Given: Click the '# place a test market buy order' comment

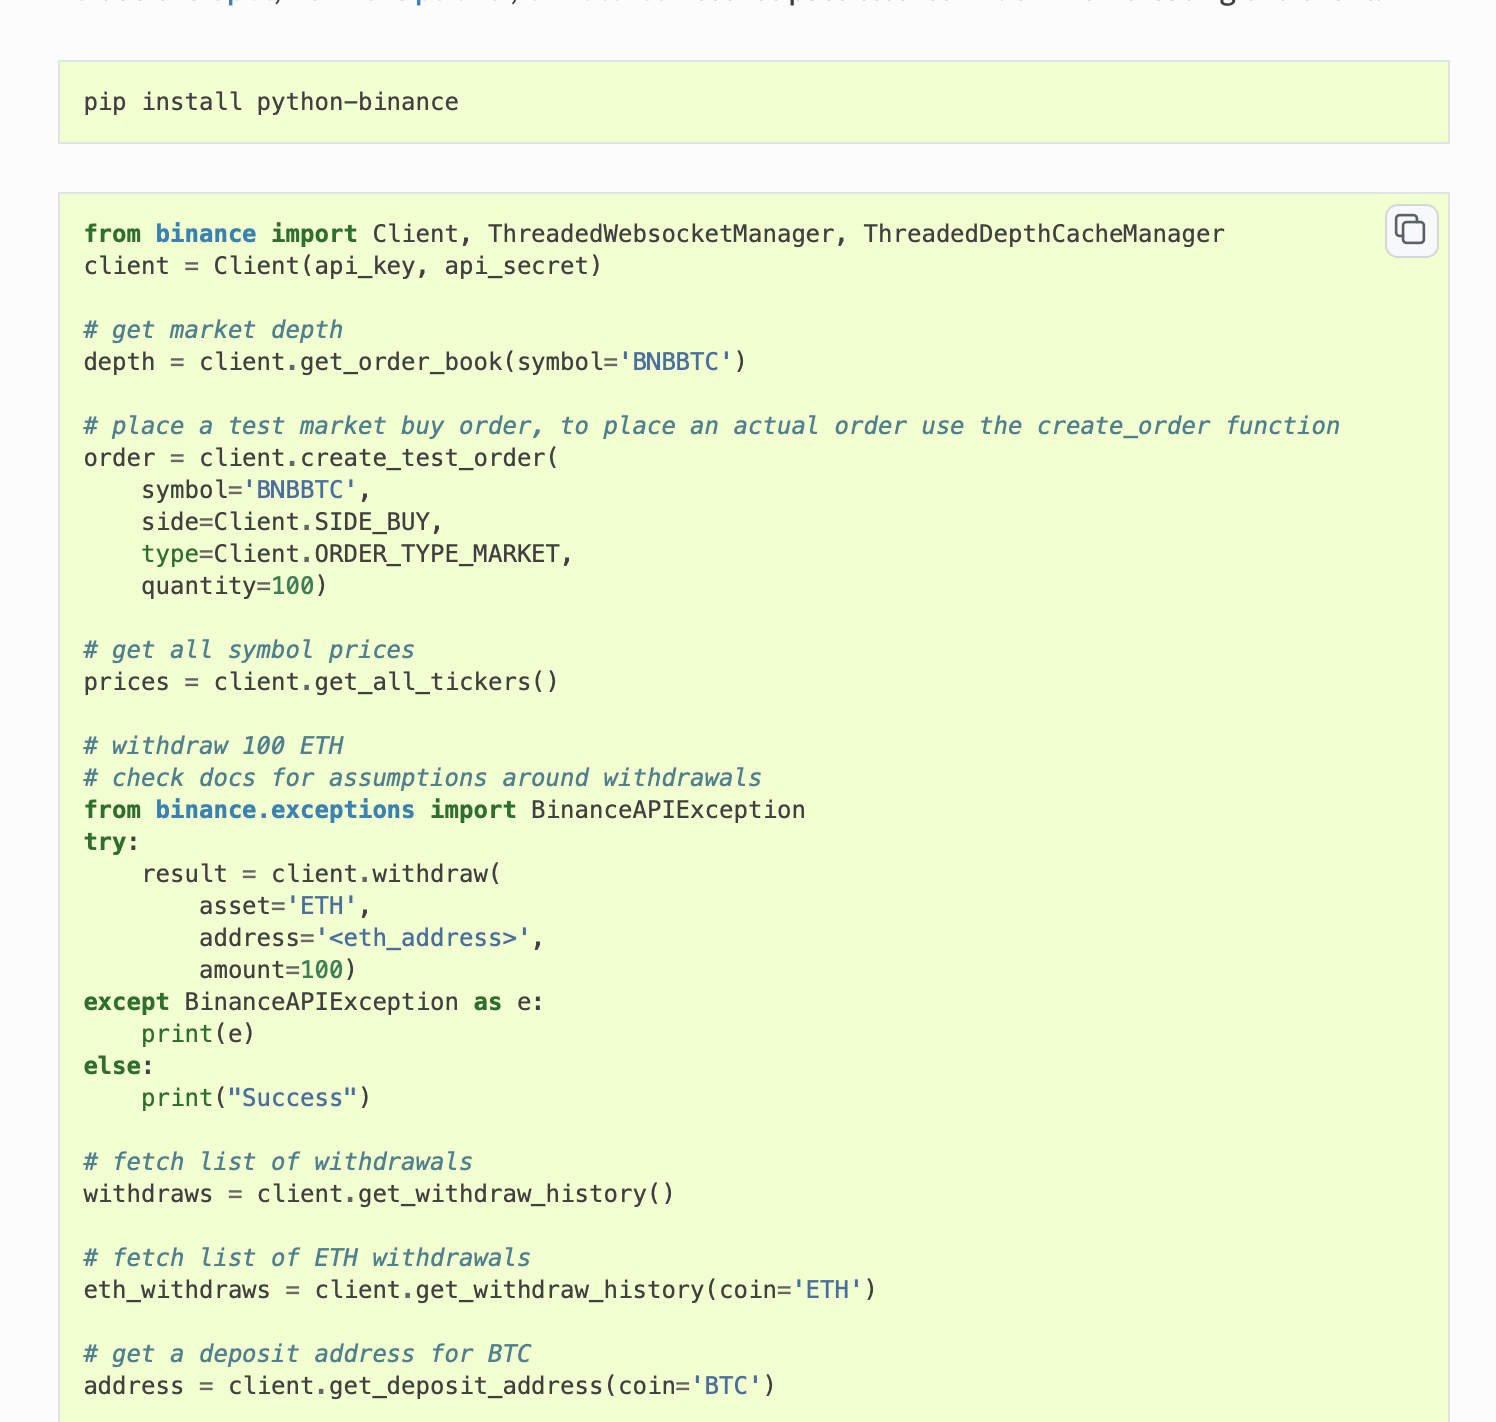Looking at the screenshot, I should [x=711, y=426].
